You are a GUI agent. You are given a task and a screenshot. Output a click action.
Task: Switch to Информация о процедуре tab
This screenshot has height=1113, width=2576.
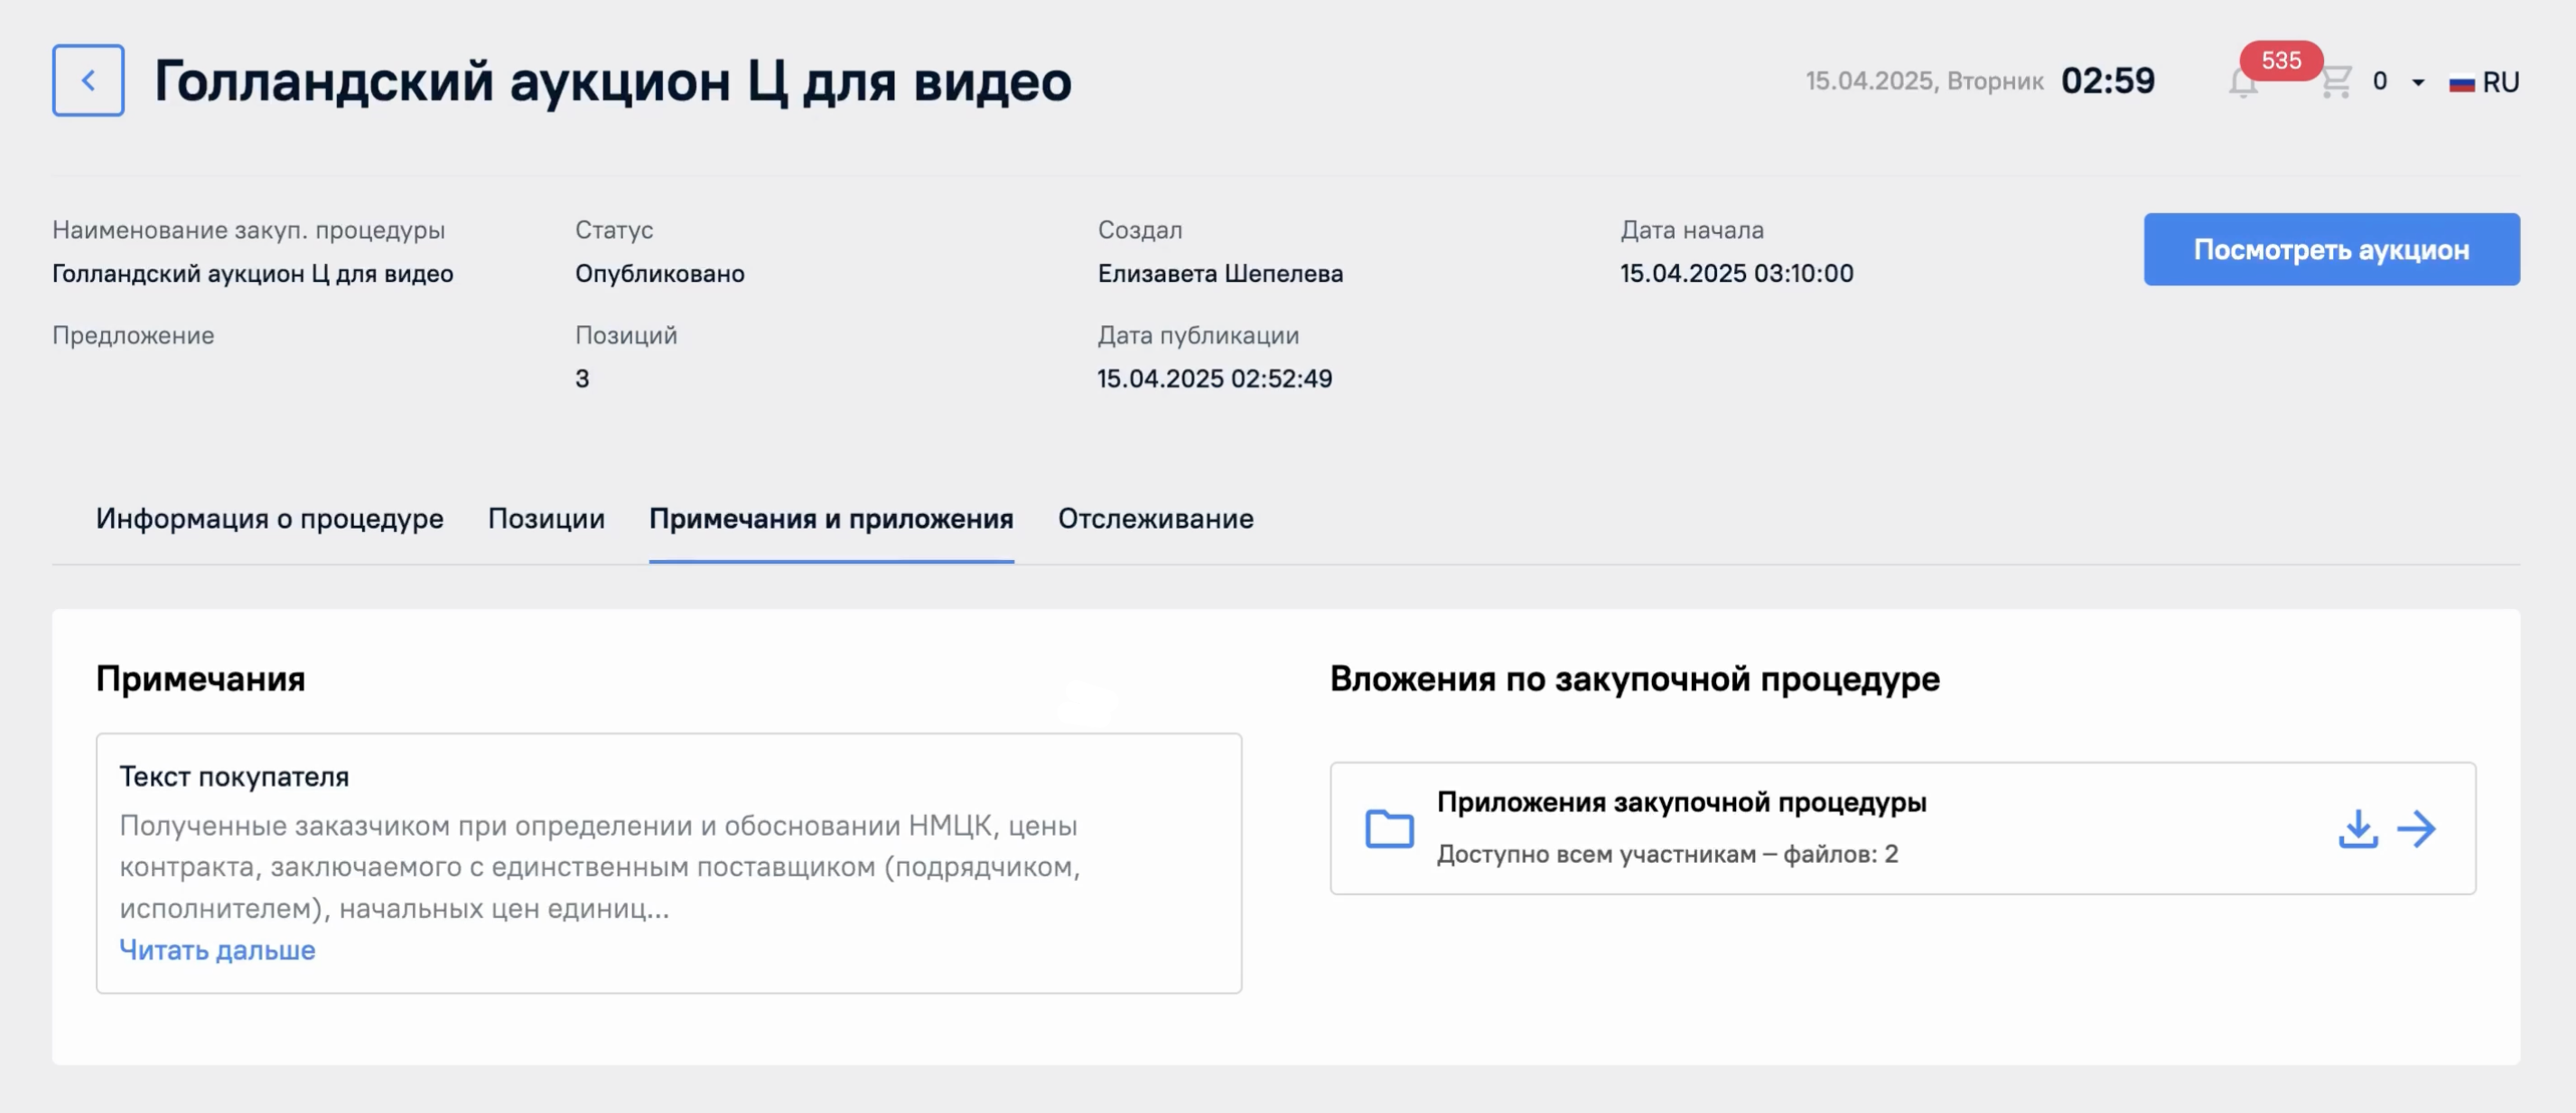tap(269, 518)
